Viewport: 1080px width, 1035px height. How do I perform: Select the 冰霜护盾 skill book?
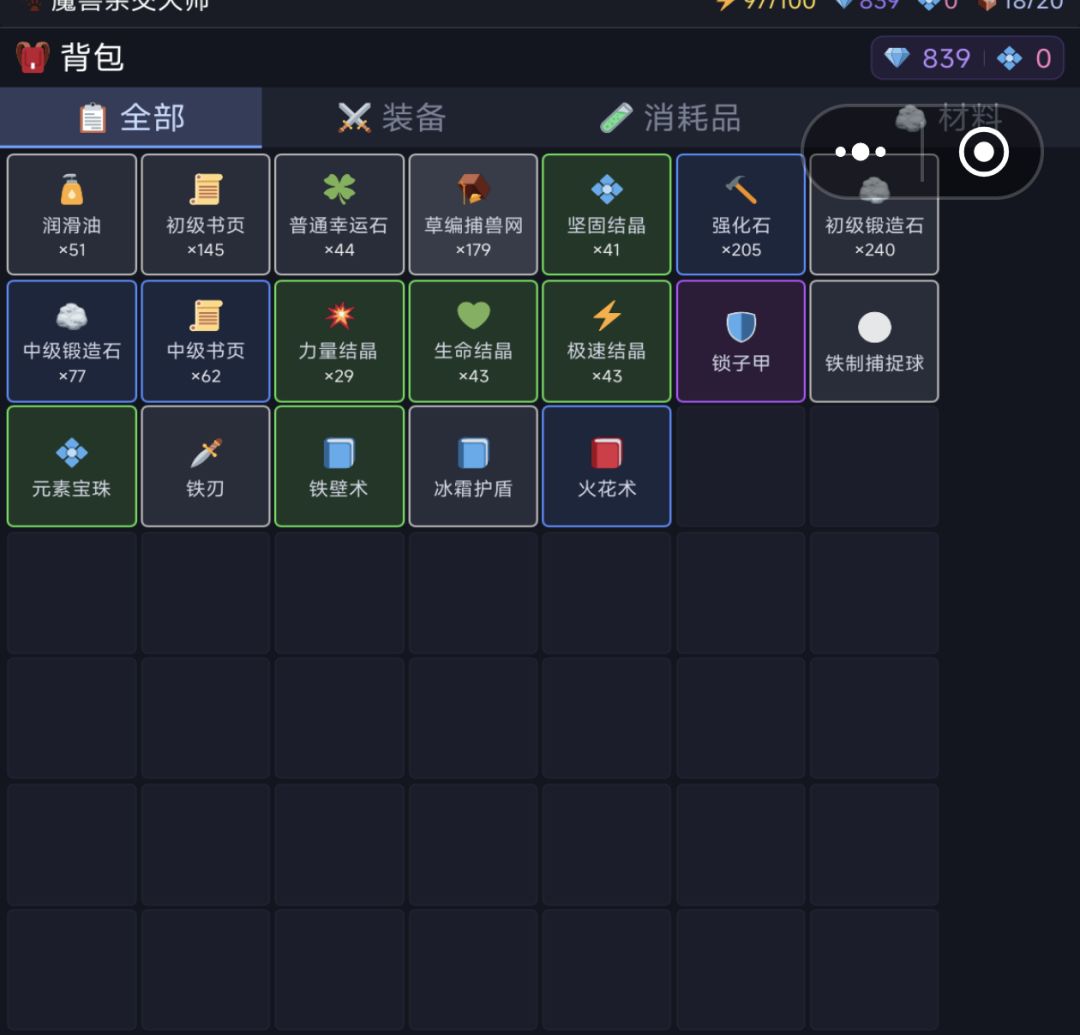(x=473, y=466)
